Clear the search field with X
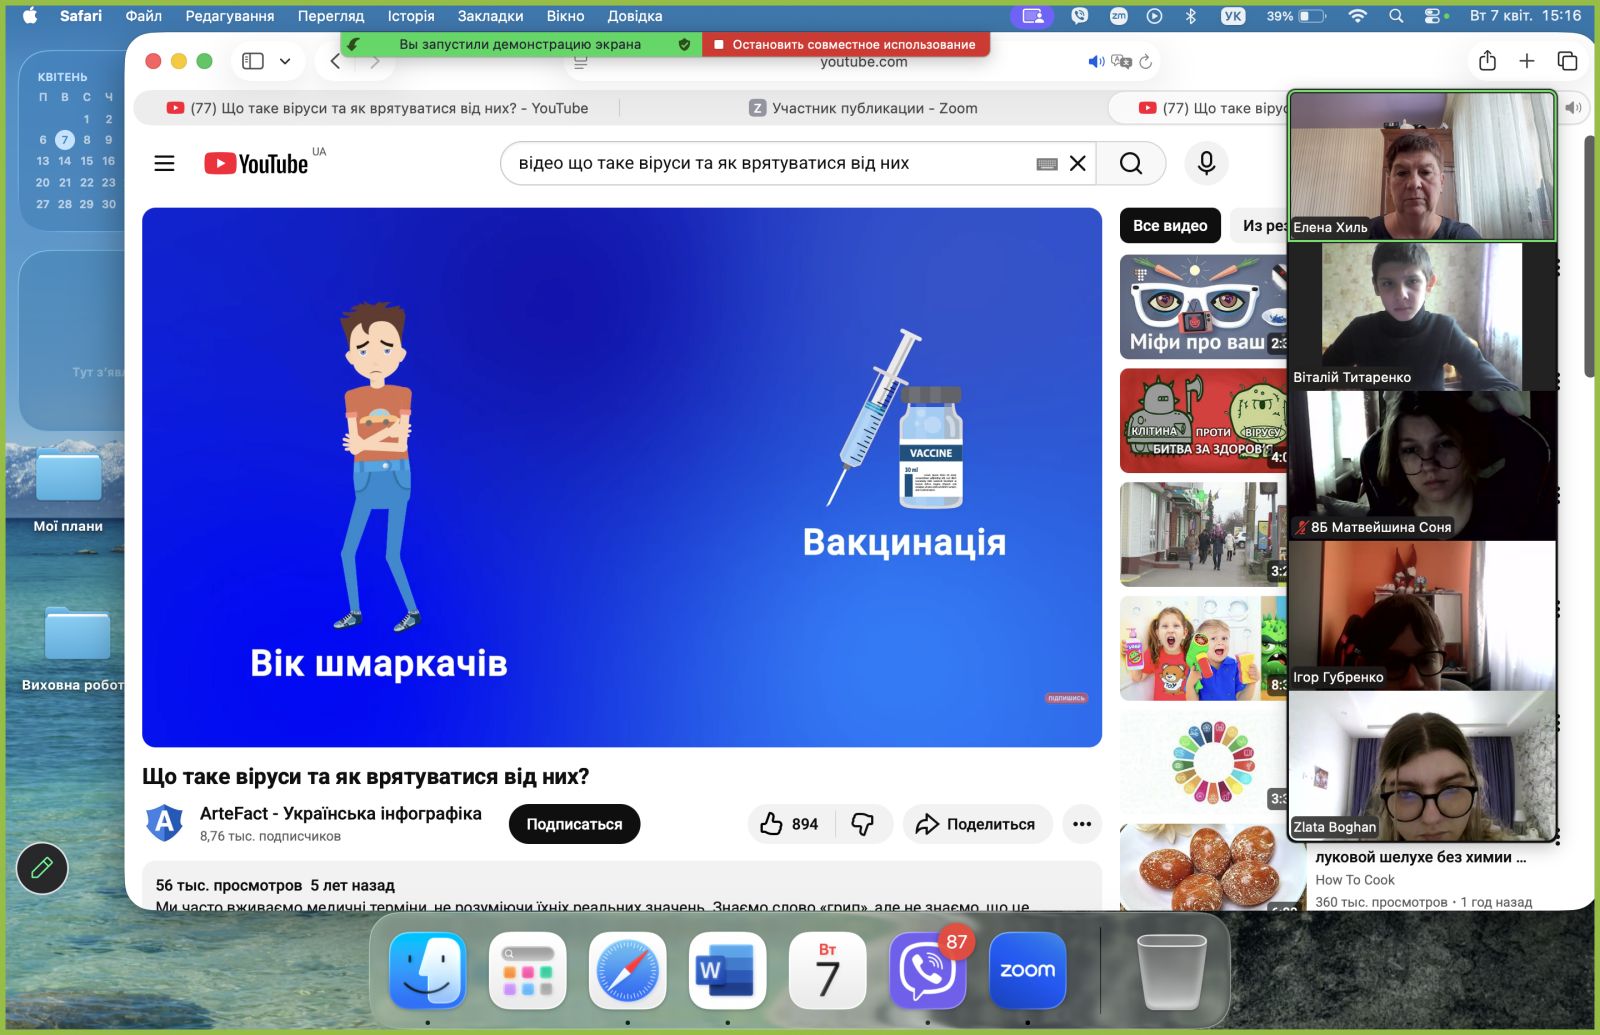Image resolution: width=1600 pixels, height=1035 pixels. tap(1077, 163)
